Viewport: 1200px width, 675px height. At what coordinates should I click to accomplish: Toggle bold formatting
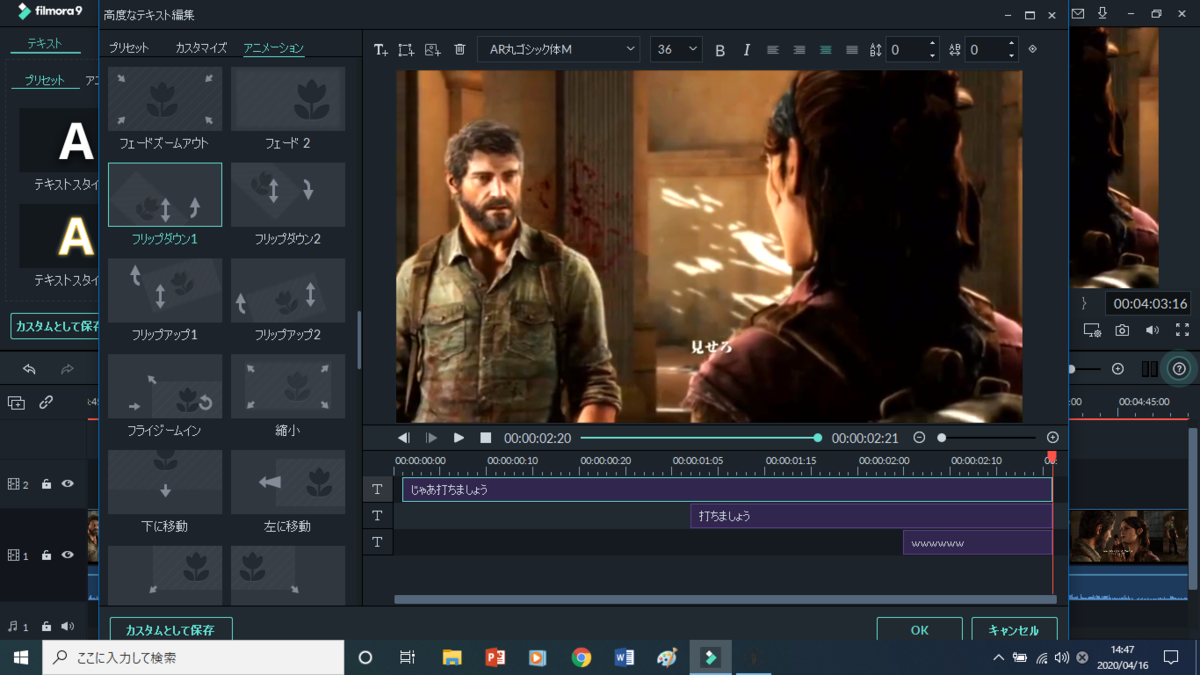[720, 50]
